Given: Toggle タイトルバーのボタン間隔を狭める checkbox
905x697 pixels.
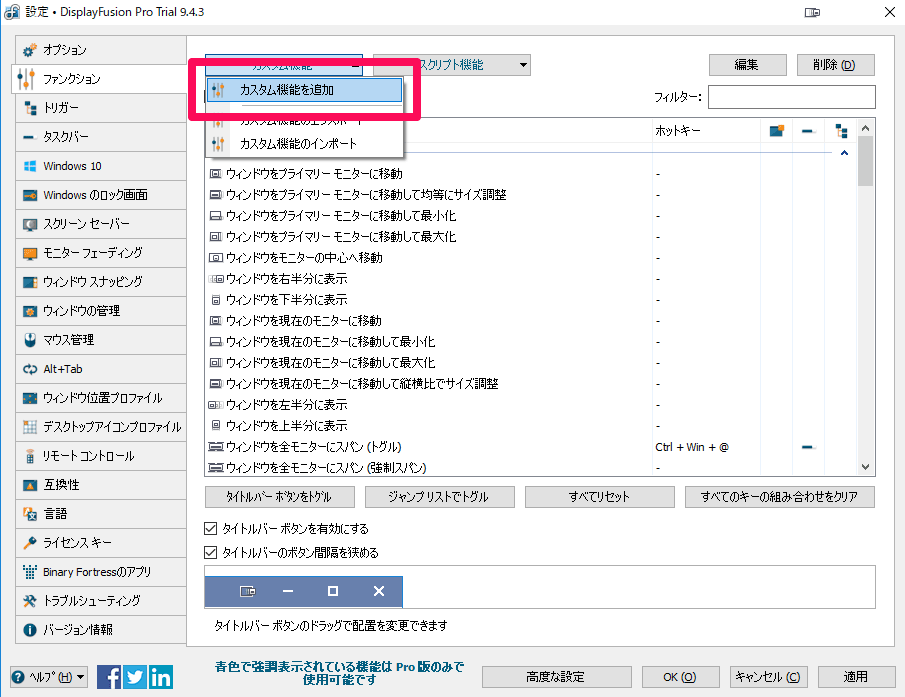Looking at the screenshot, I should click(x=211, y=553).
